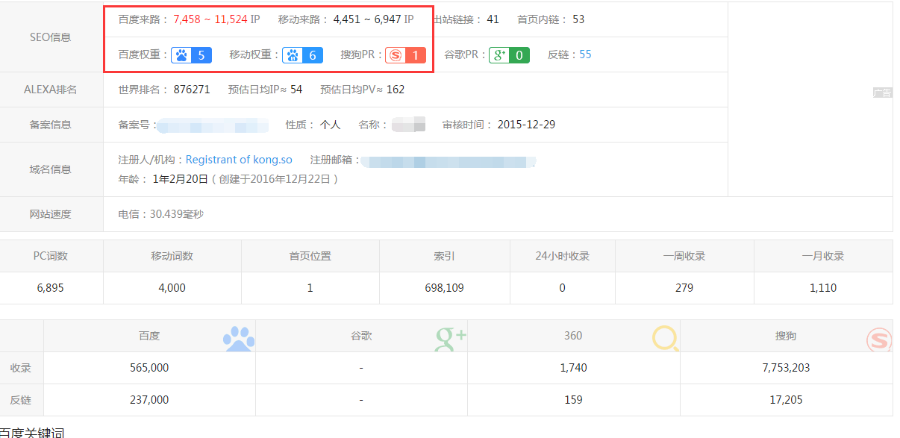Click the 收录 row label
The width and height of the screenshot is (900, 438).
[21, 368]
